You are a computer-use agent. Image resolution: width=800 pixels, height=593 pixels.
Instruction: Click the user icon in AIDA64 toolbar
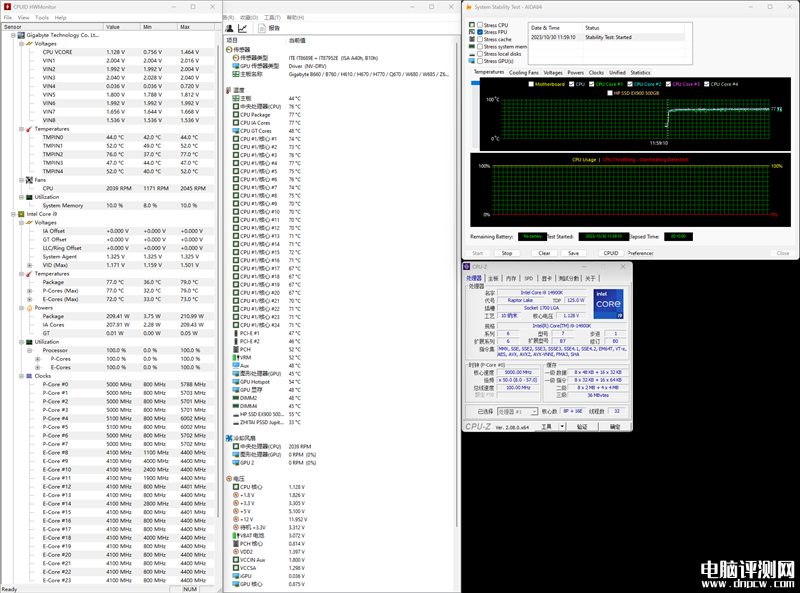(230, 28)
